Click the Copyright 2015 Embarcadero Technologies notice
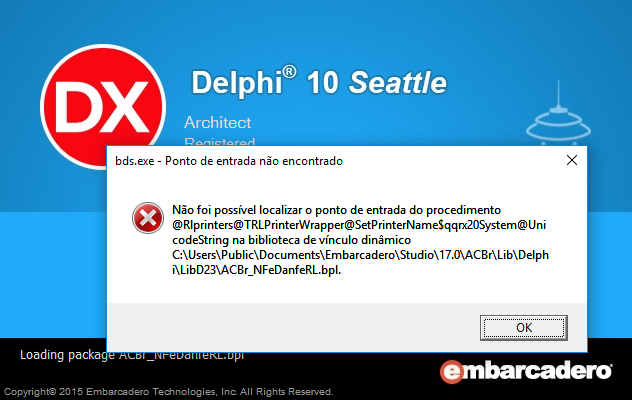This screenshot has height=400, width=632. pyautogui.click(x=168, y=392)
